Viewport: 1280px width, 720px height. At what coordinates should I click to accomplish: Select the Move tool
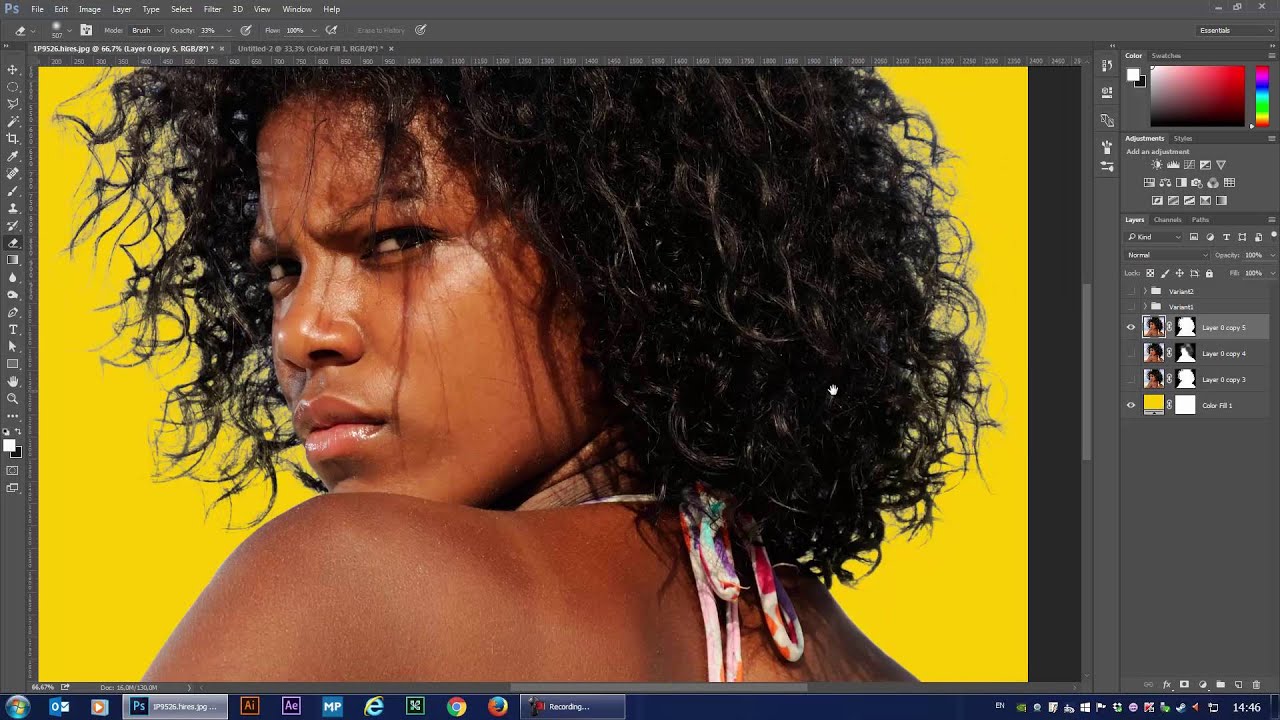[x=13, y=69]
